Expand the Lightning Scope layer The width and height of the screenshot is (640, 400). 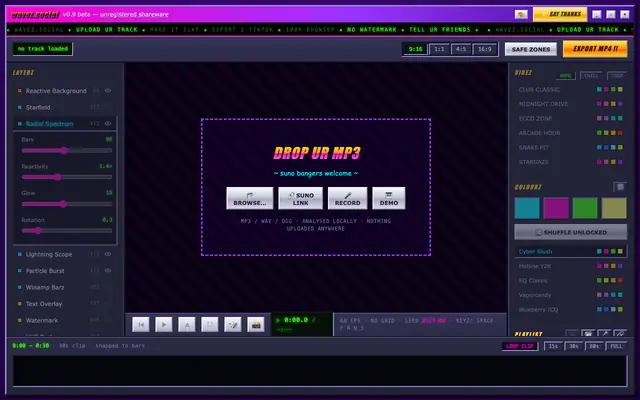65,254
